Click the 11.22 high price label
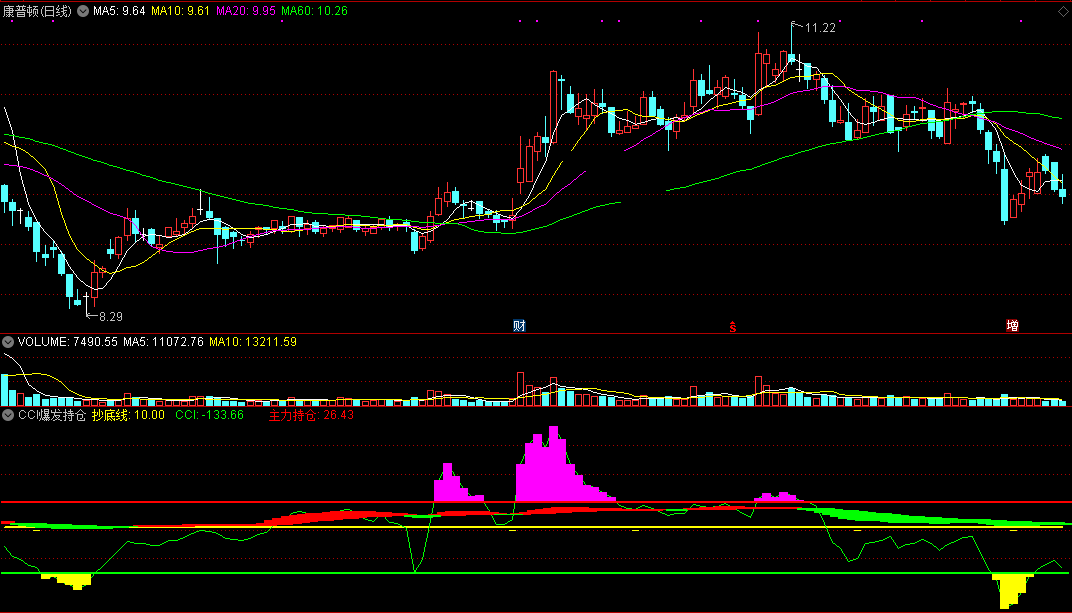 point(820,28)
